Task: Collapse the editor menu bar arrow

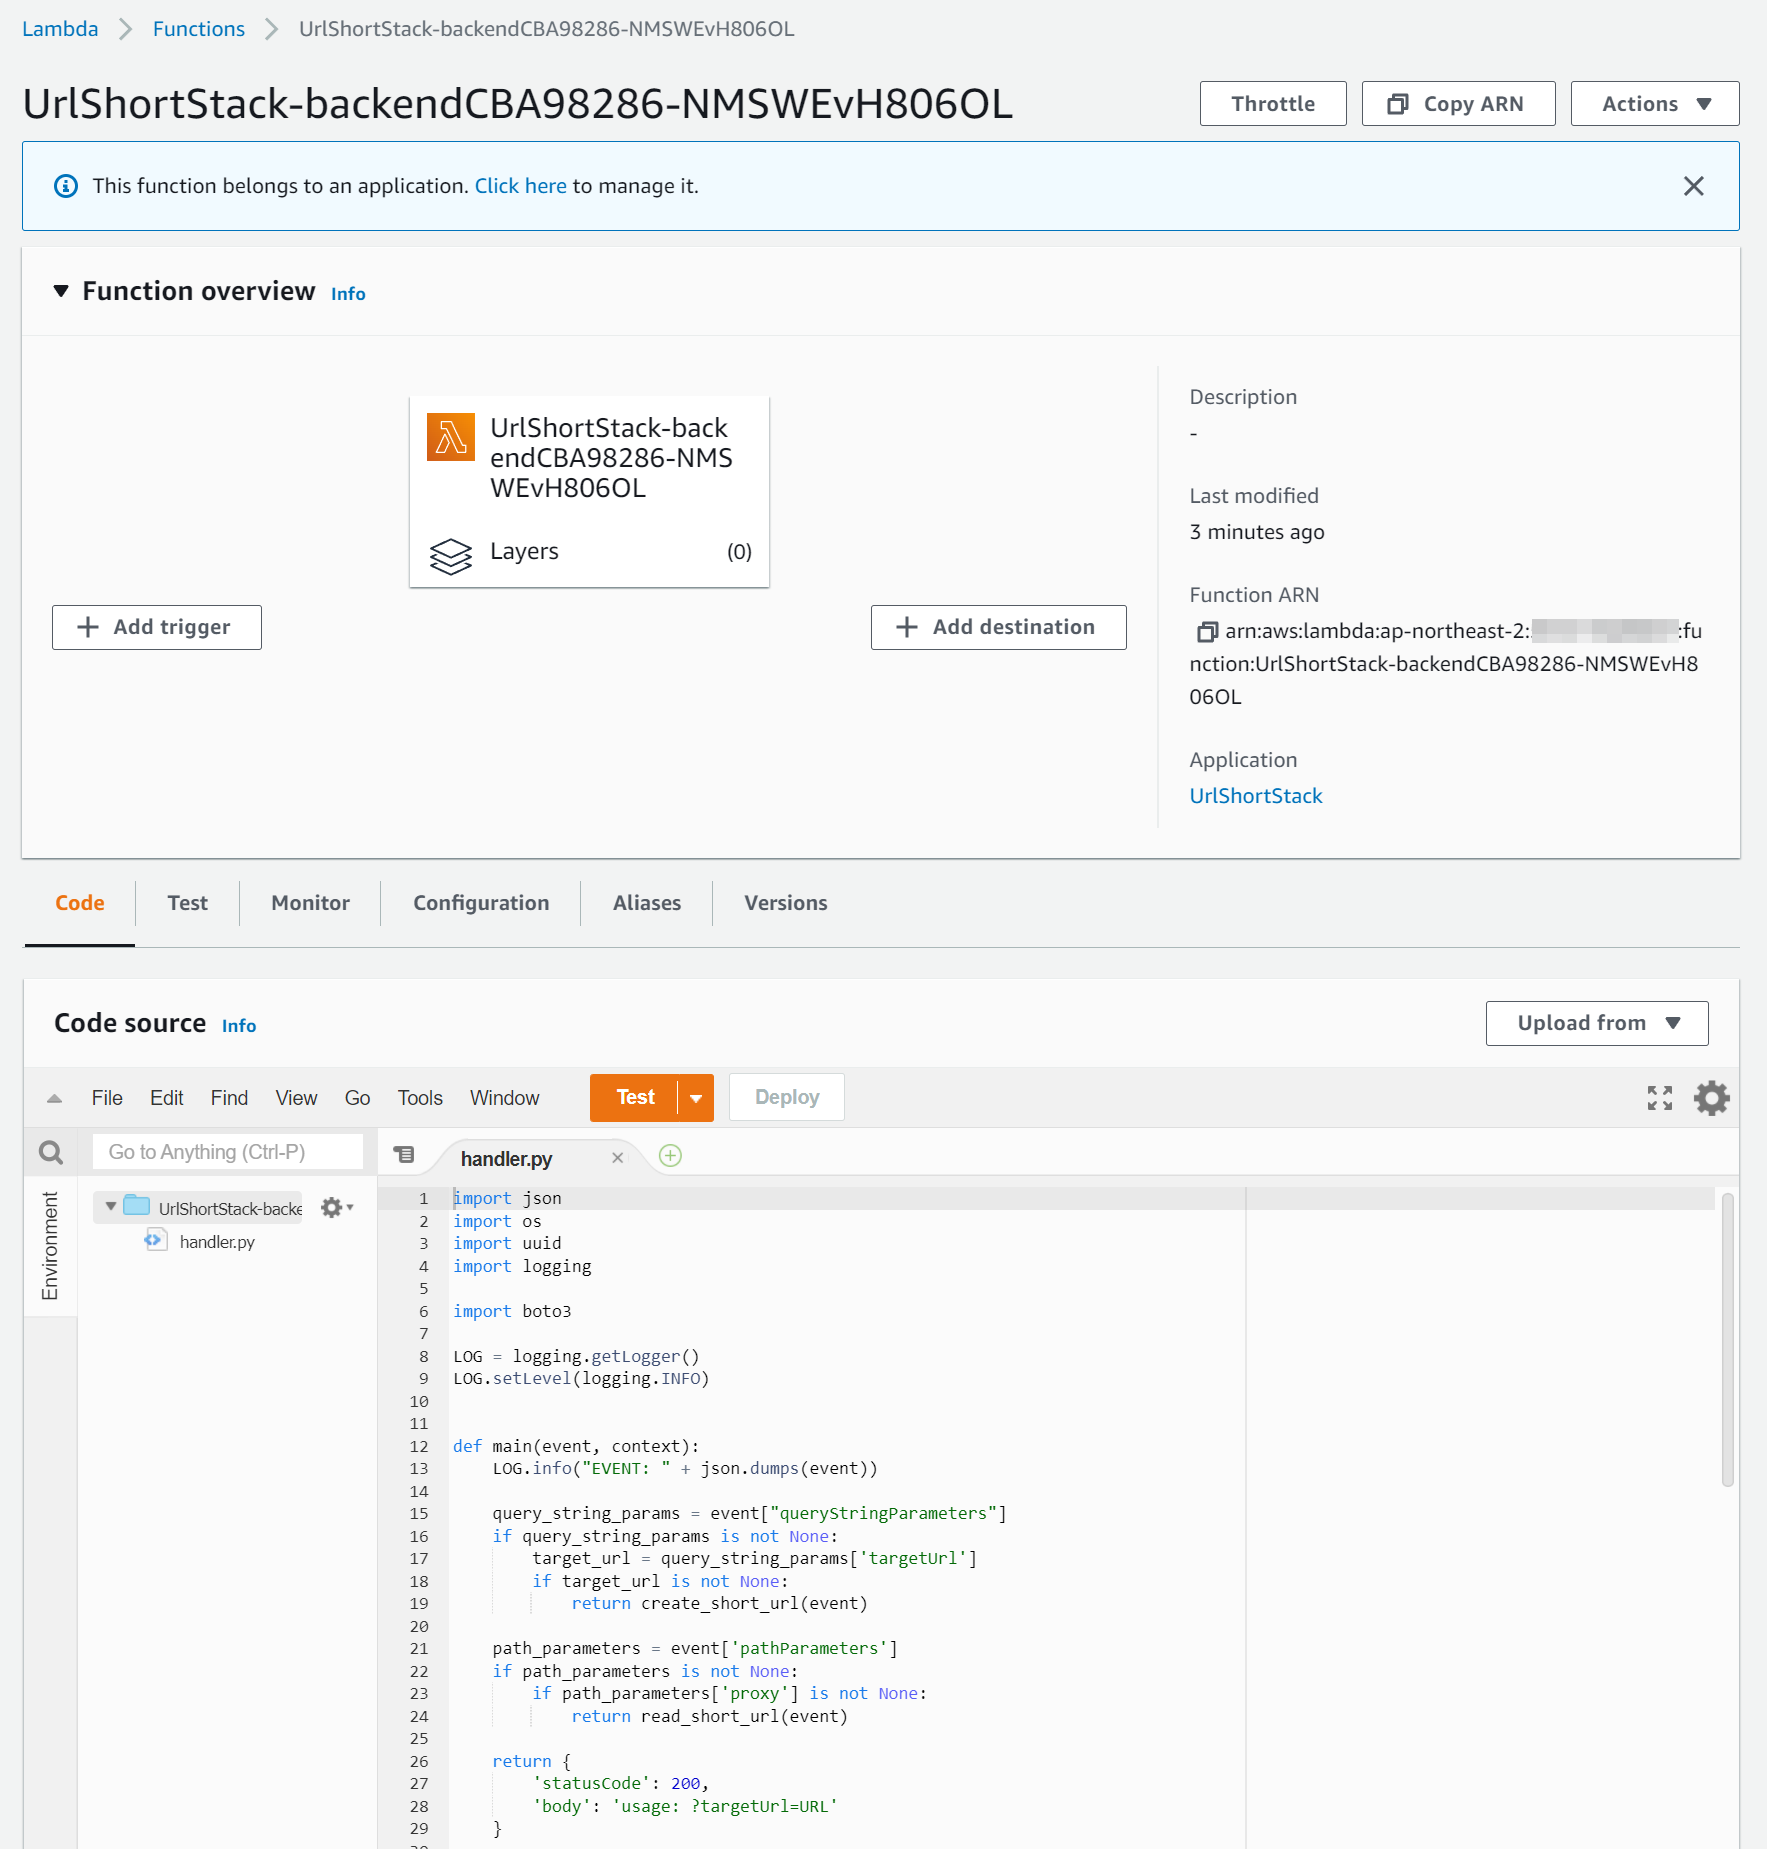Action: click(54, 1098)
